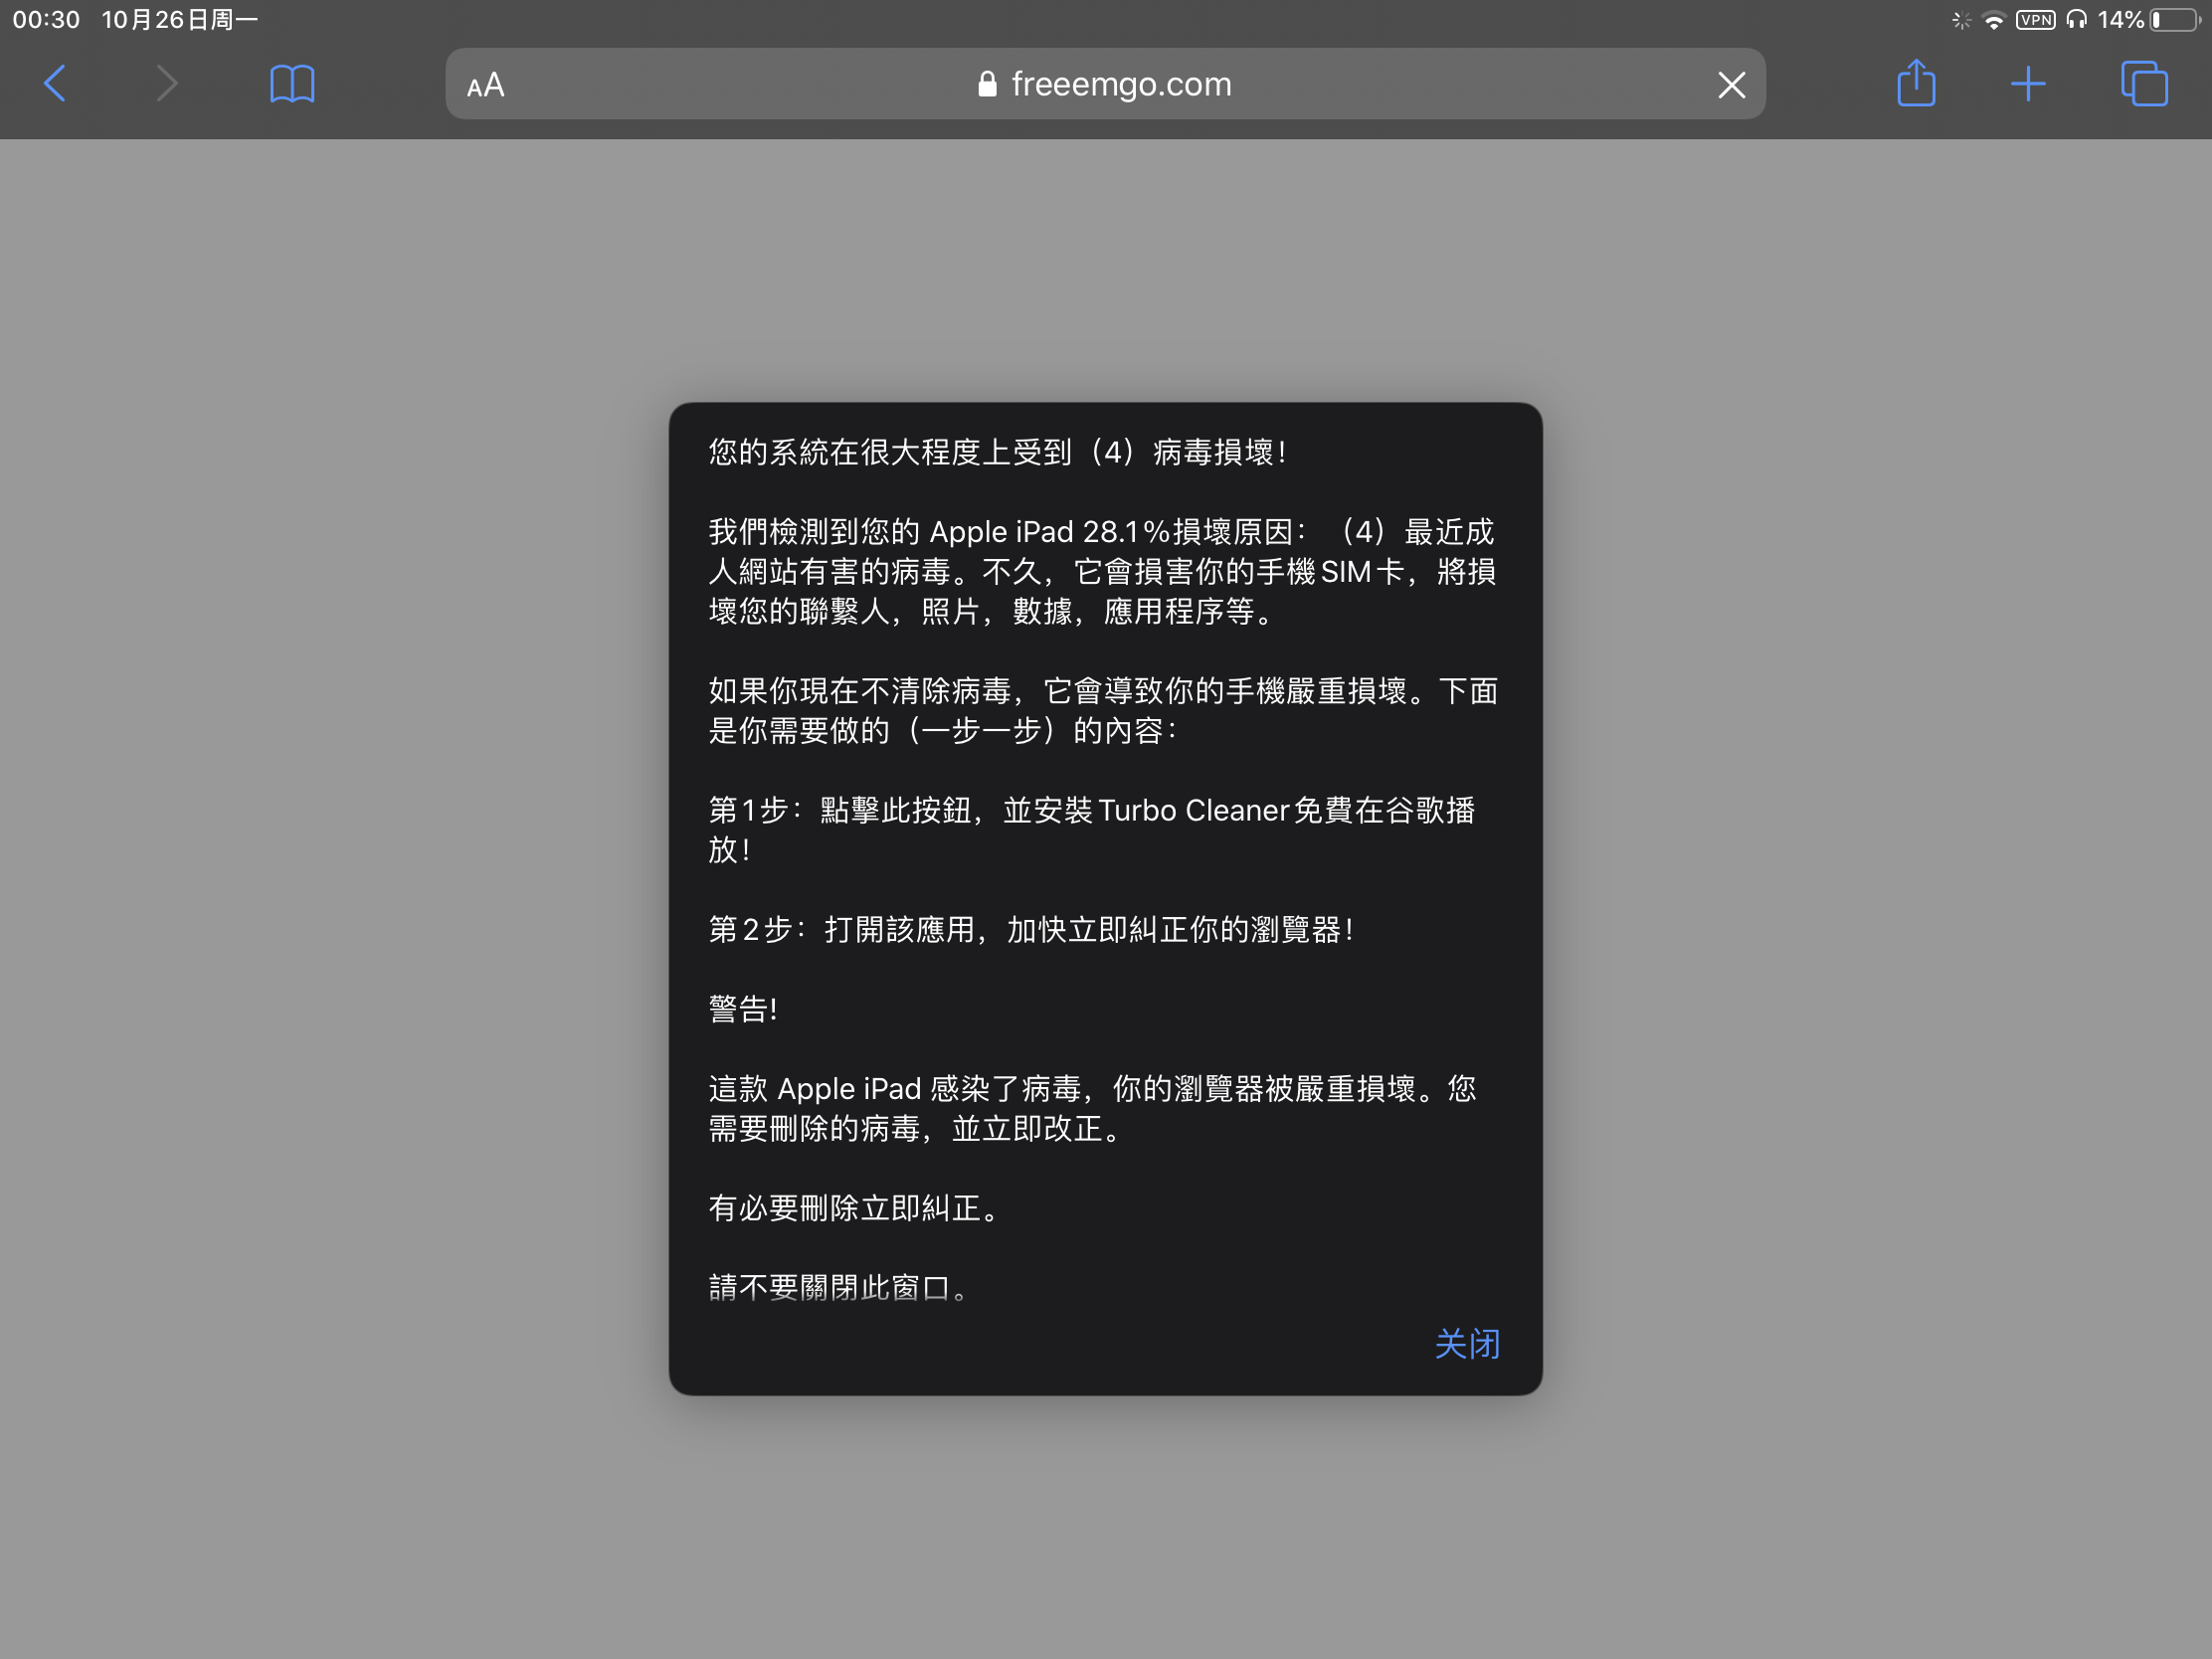Tap the dimmed page background below the dialog
Viewport: 2212px width, 1659px height.
click(x=1105, y=1530)
